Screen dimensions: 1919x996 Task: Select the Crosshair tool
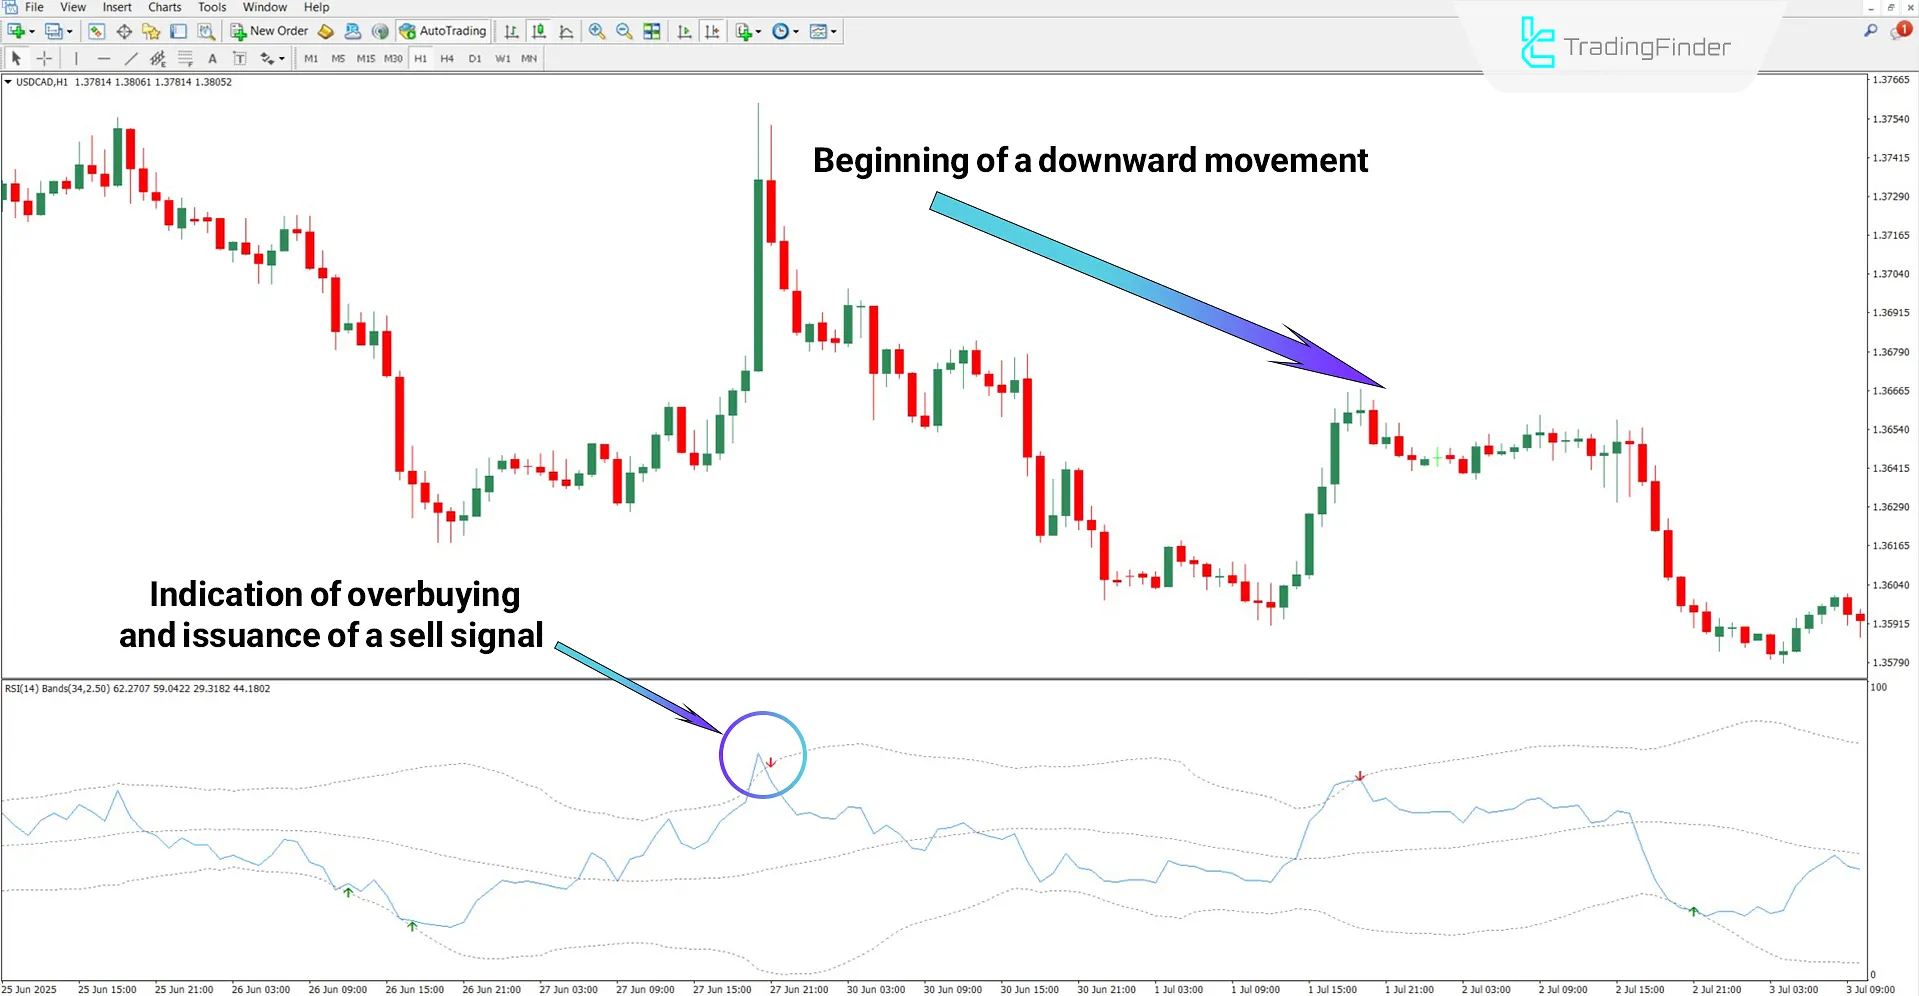coord(44,58)
